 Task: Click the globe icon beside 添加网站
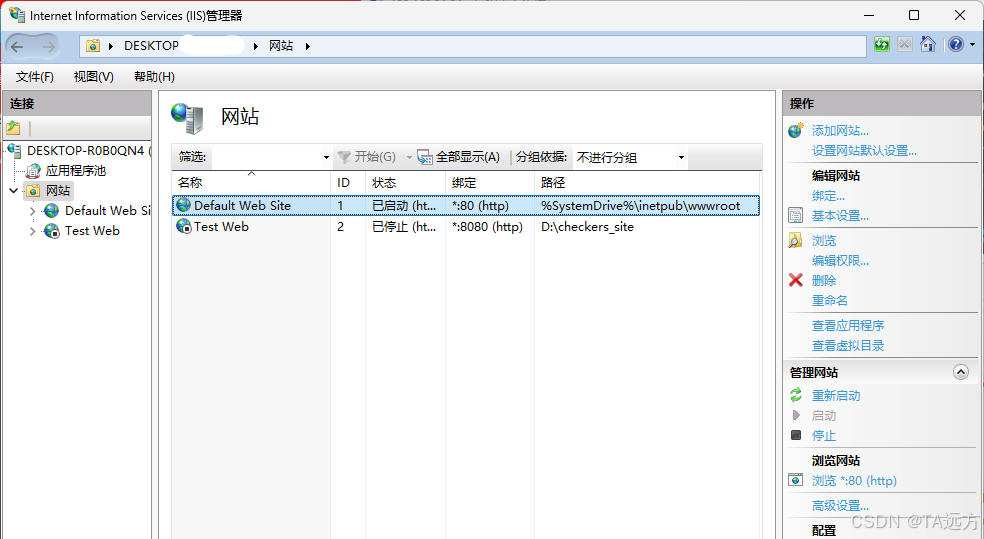coord(796,131)
